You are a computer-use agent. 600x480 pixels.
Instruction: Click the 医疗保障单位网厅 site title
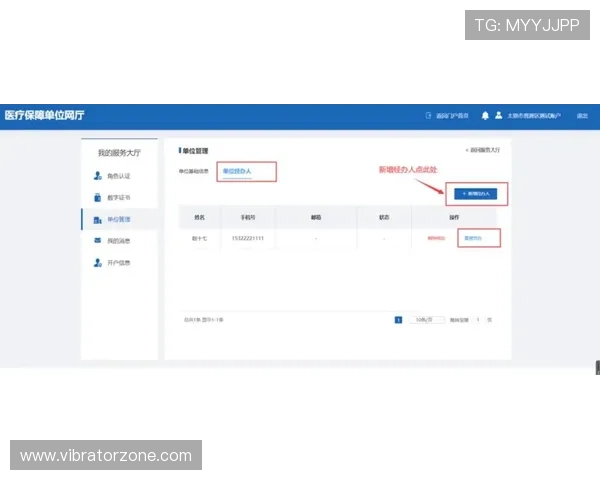(x=44, y=115)
